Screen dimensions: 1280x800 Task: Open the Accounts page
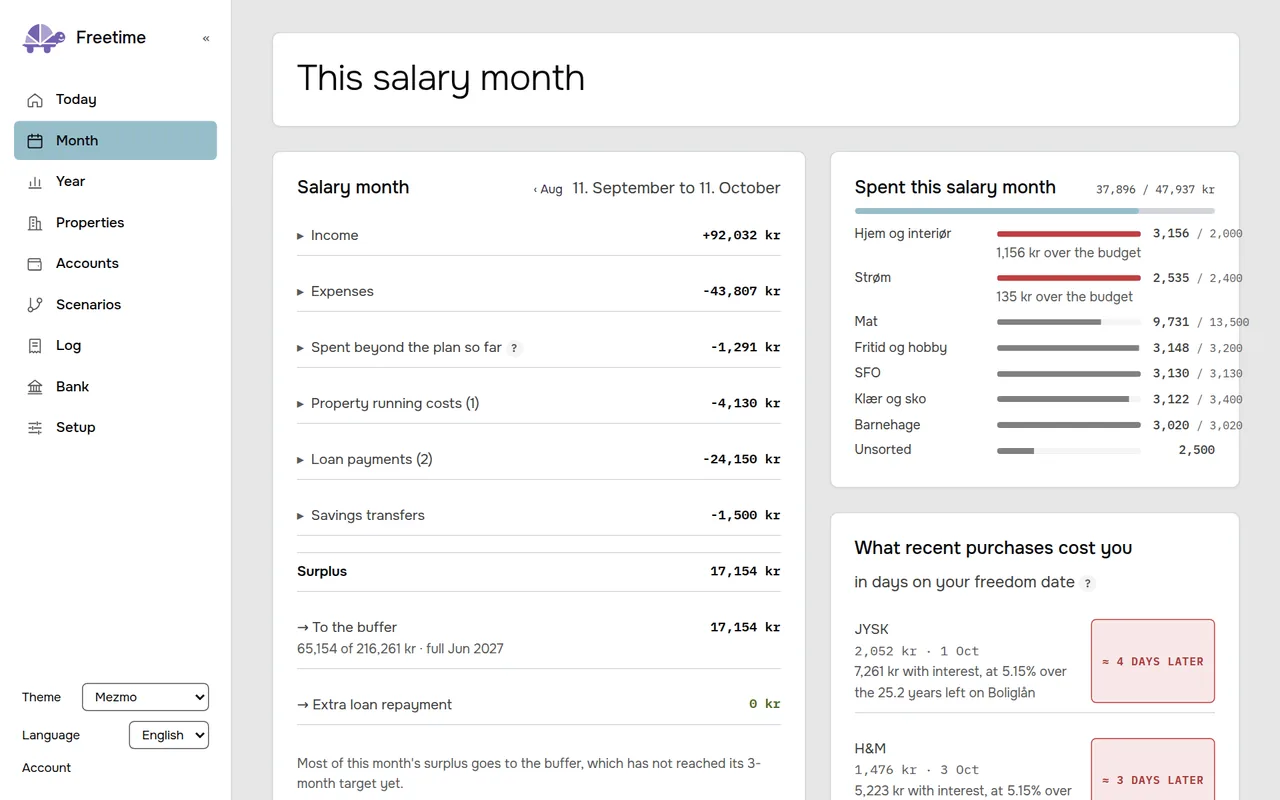point(115,264)
